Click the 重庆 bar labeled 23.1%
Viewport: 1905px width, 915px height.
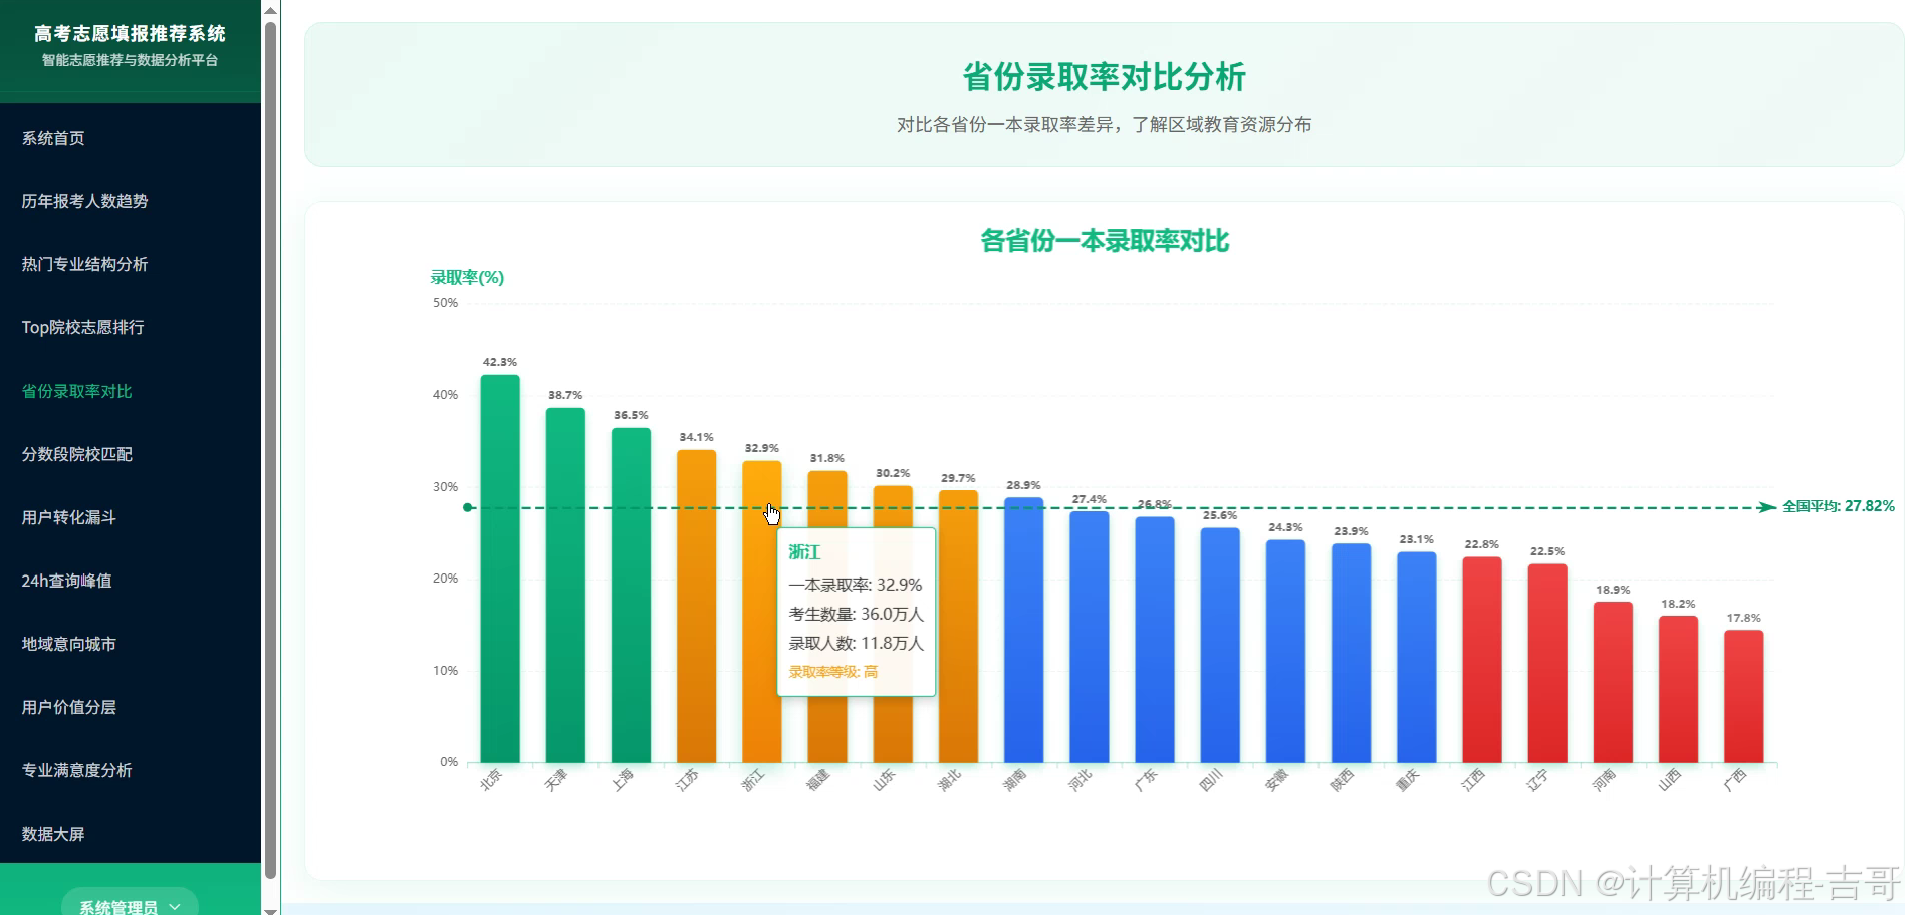[x=1416, y=657]
